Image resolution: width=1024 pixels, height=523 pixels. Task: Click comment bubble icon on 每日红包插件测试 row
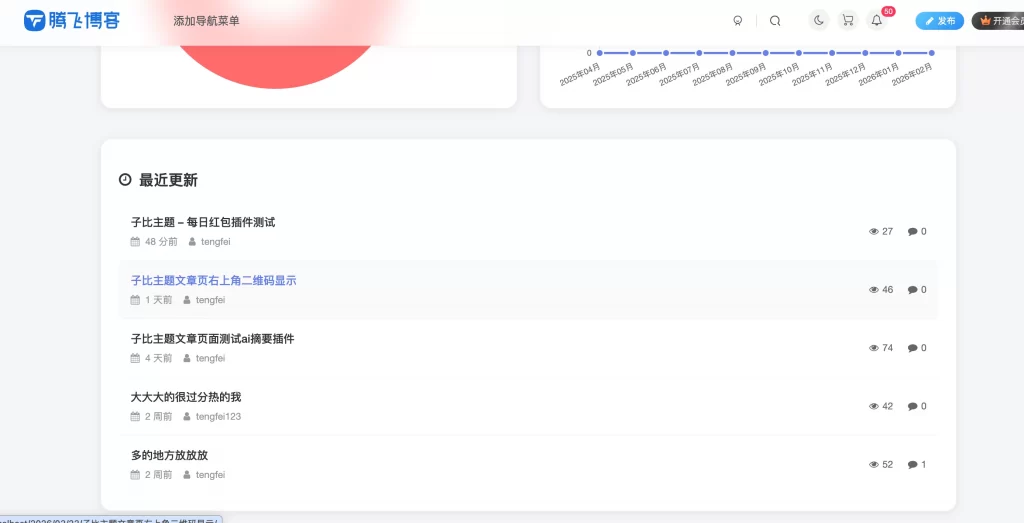coord(913,231)
